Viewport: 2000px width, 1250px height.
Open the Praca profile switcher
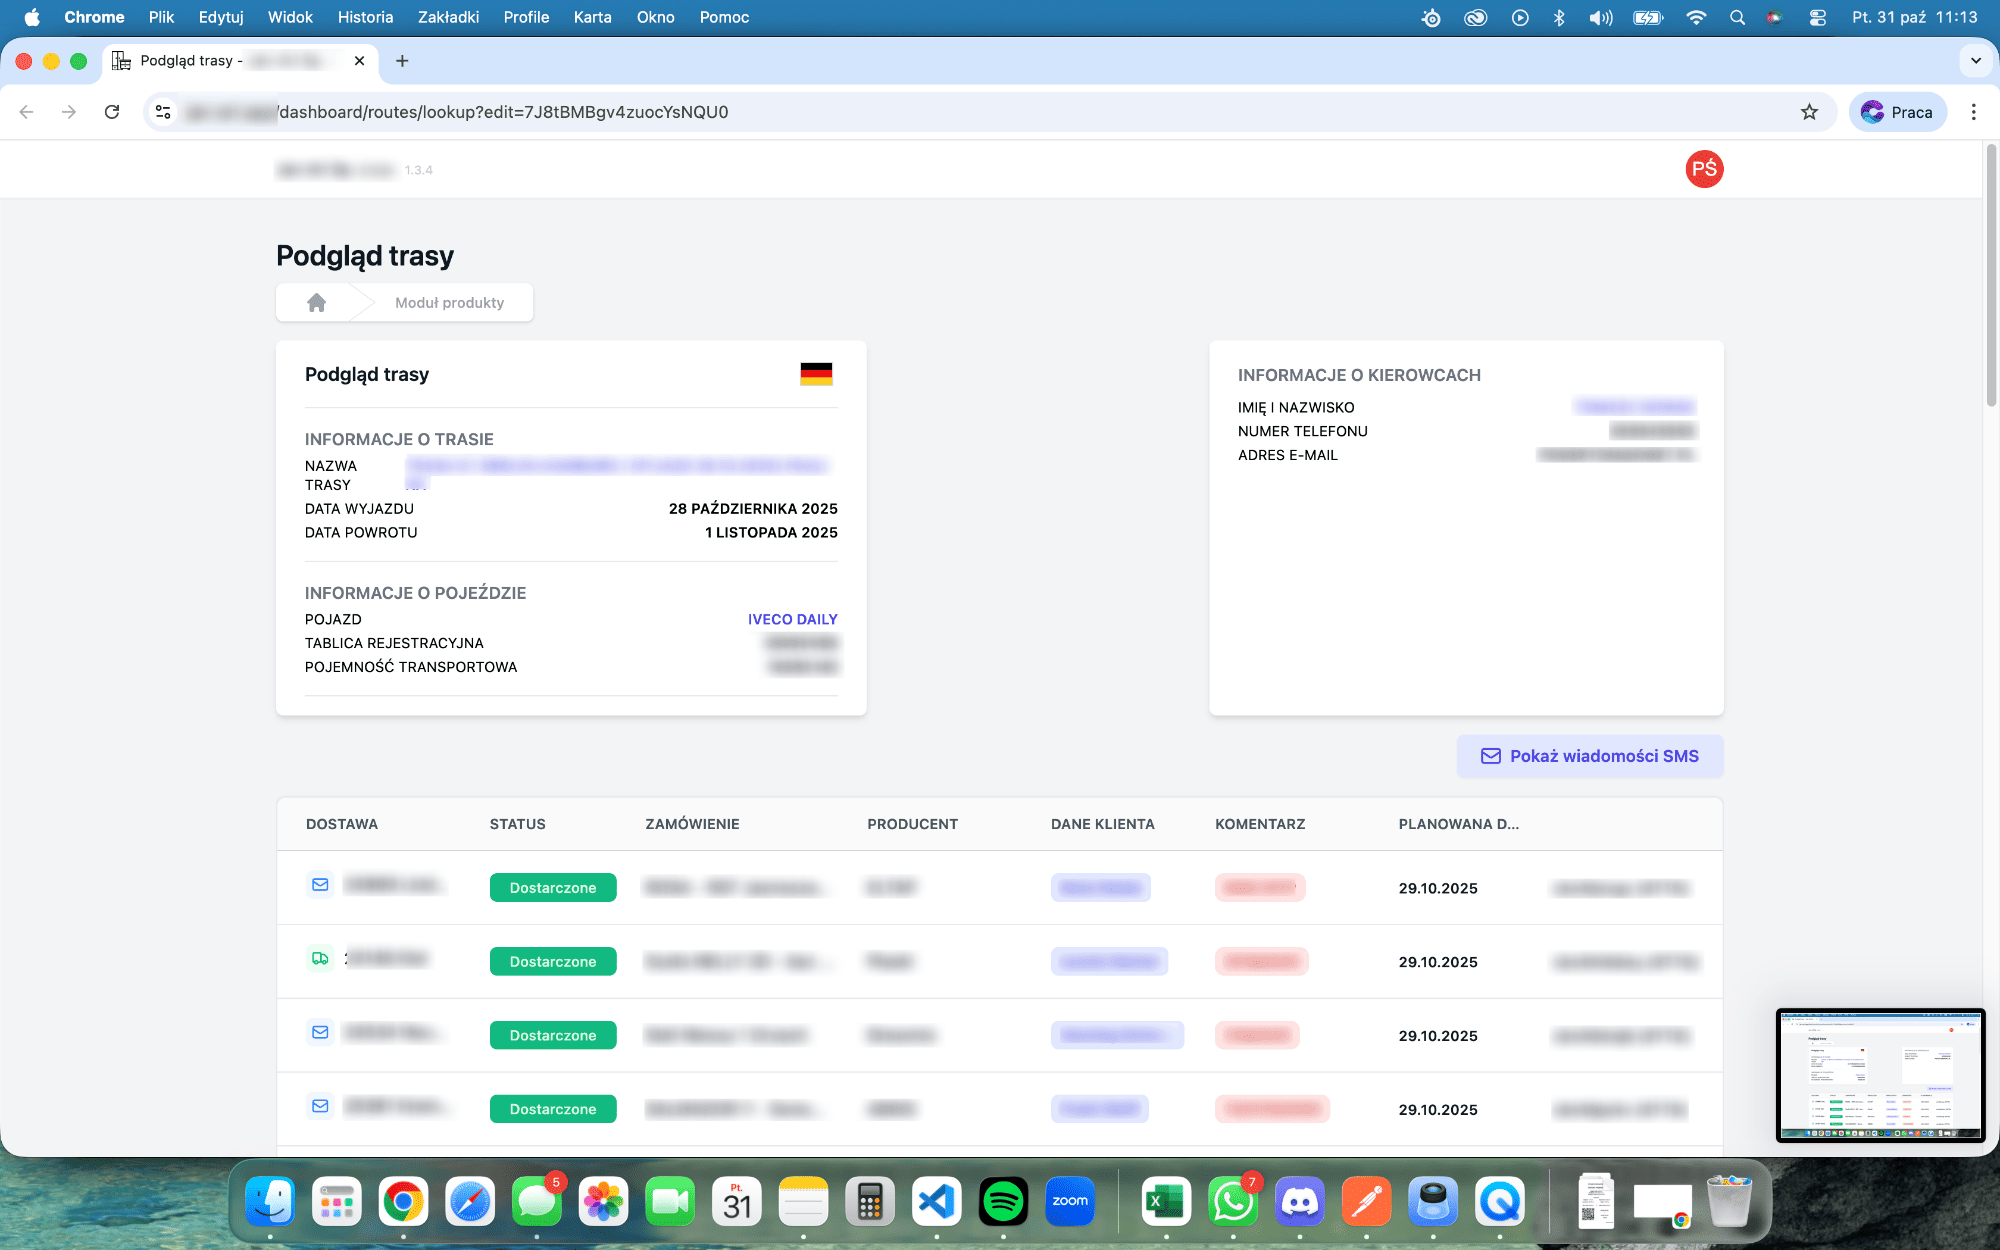1897,112
